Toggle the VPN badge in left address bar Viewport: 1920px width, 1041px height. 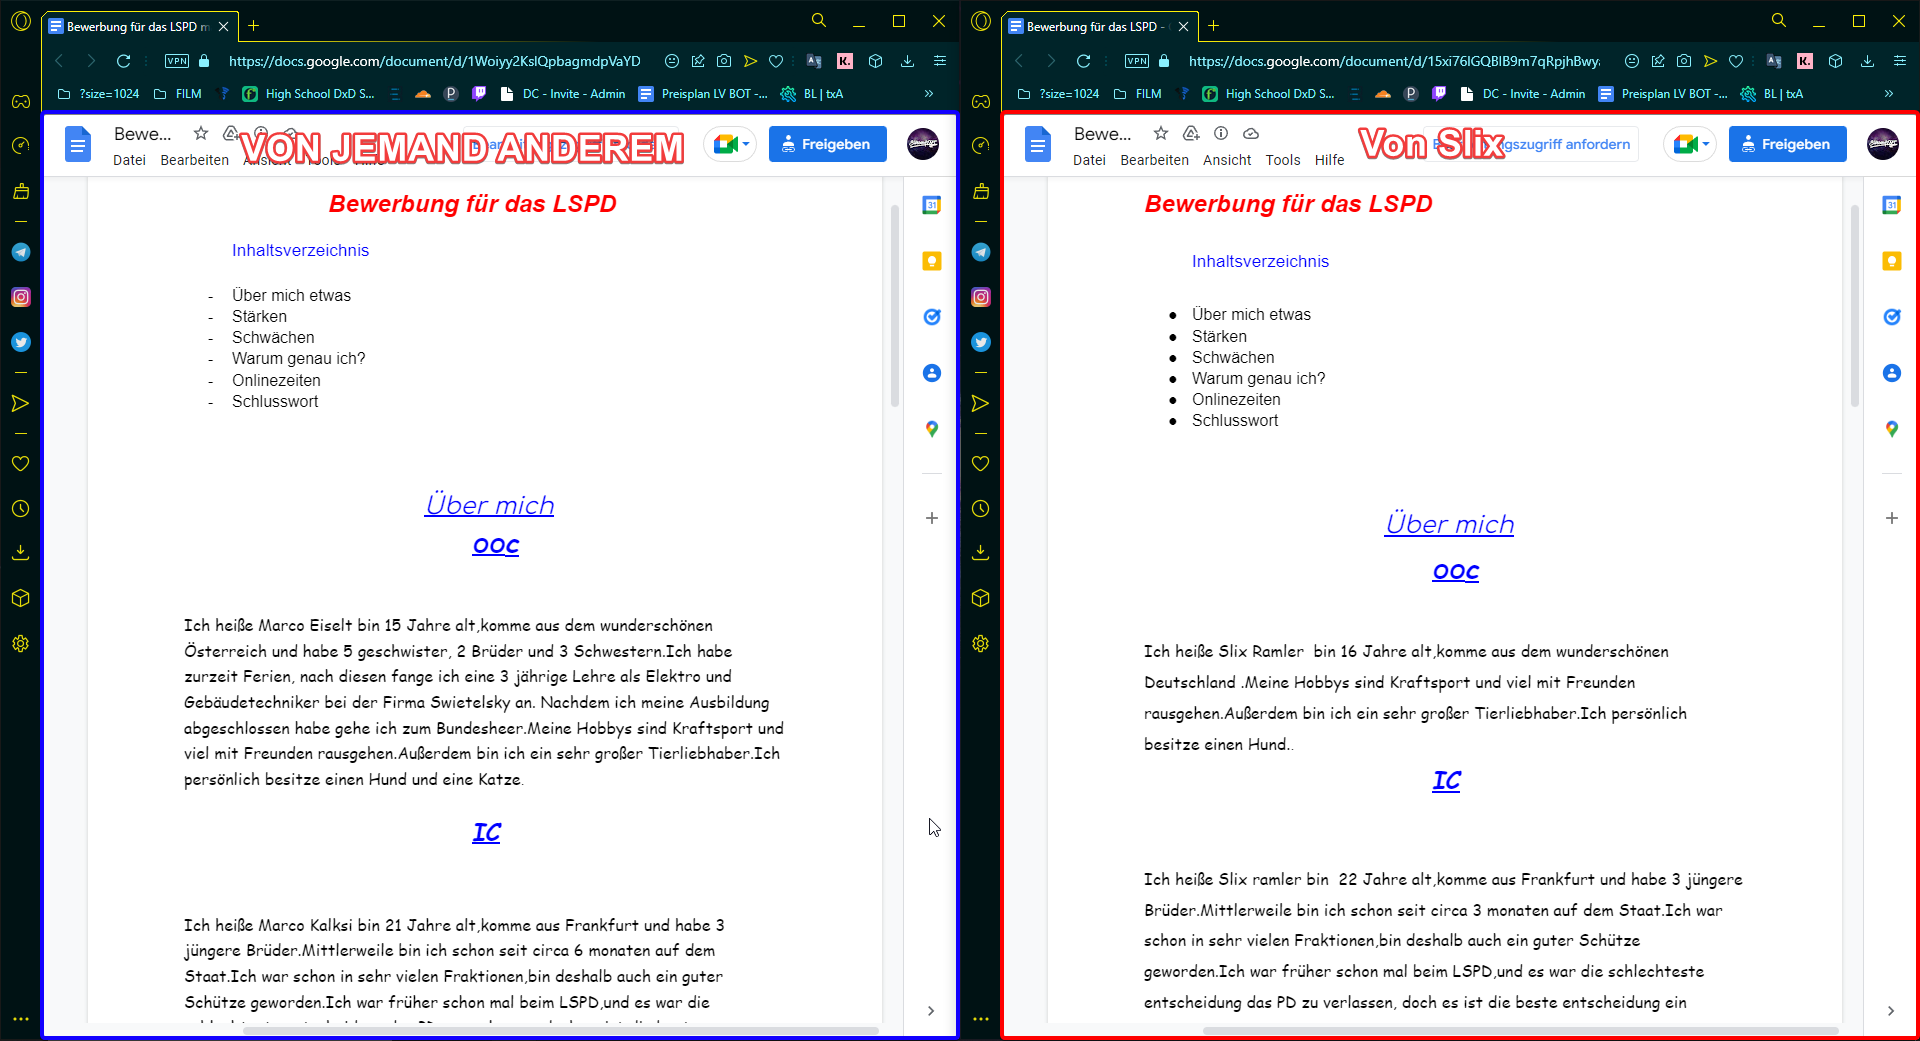[x=177, y=61]
